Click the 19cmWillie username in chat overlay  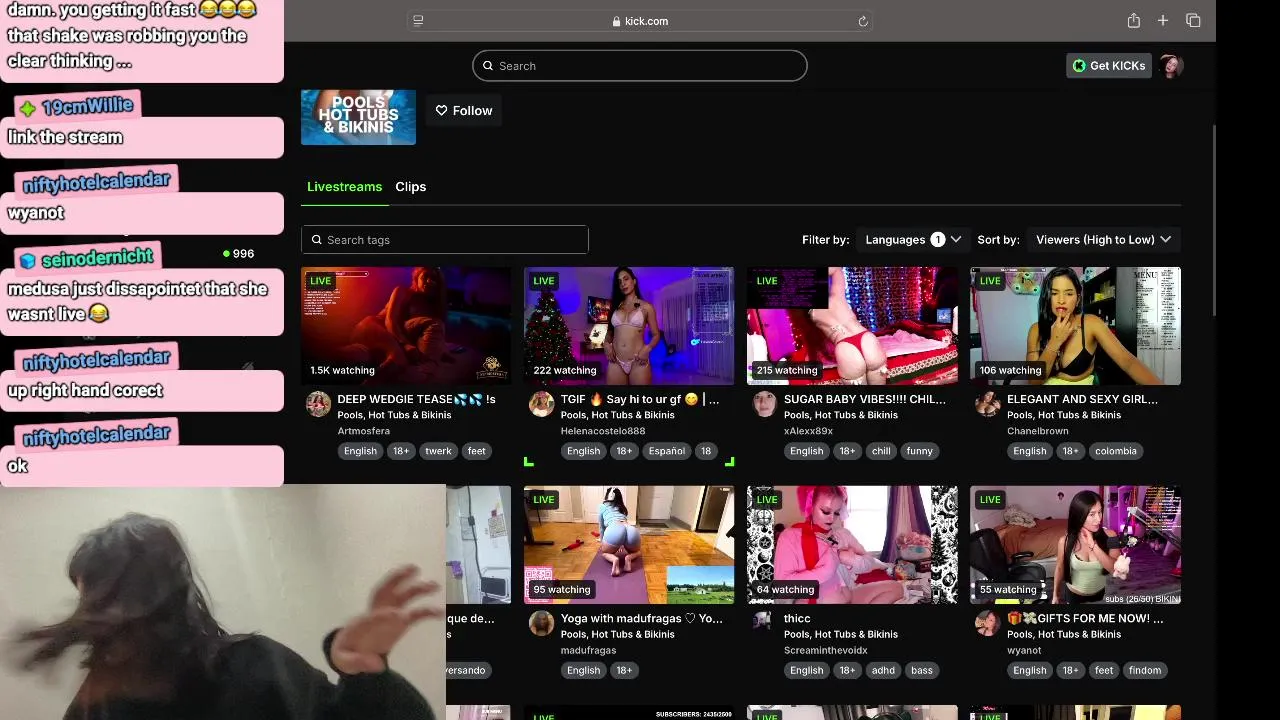coord(88,108)
